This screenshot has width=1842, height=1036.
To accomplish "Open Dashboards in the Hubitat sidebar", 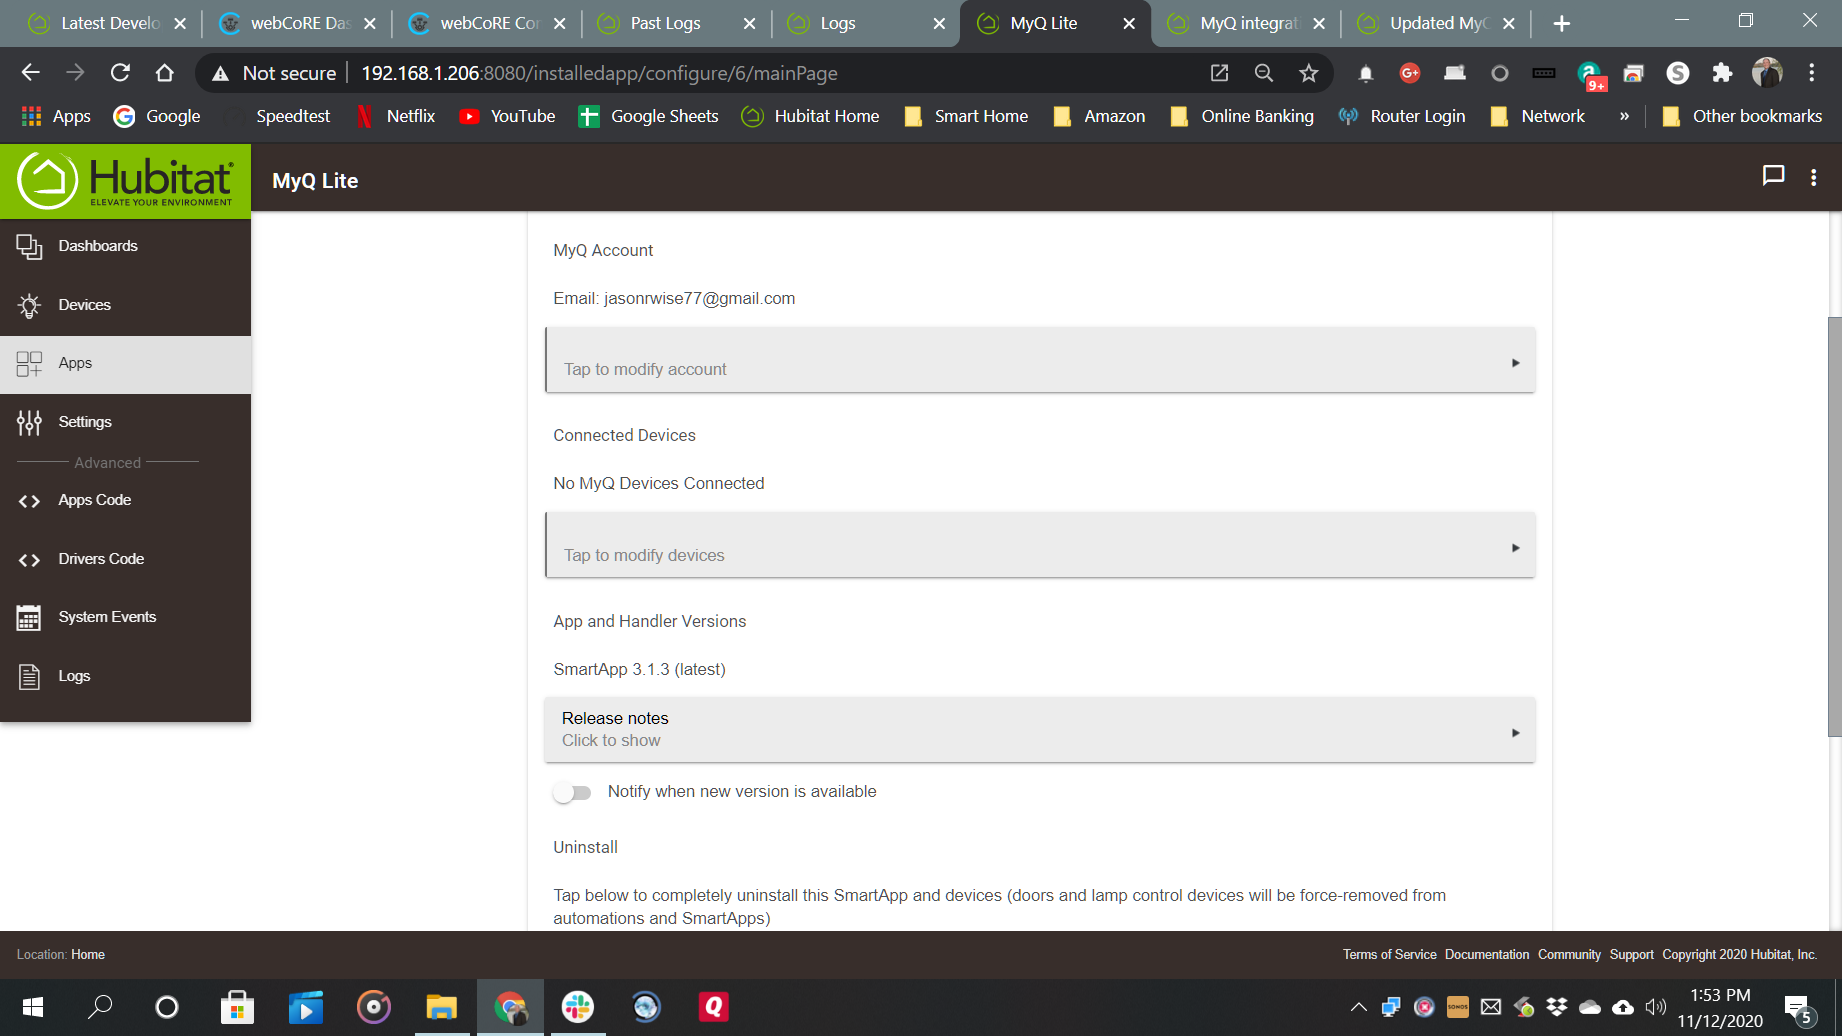I will click(125, 246).
